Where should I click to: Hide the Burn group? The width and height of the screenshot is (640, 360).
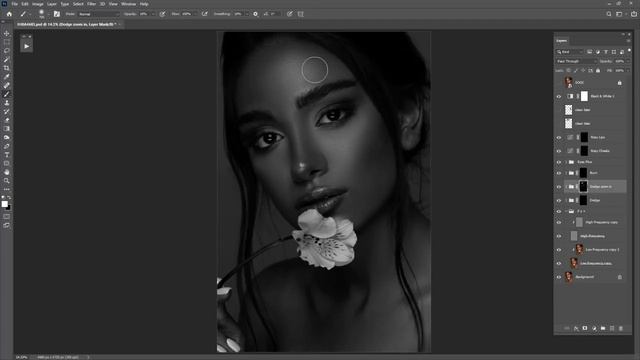[x=559, y=173]
